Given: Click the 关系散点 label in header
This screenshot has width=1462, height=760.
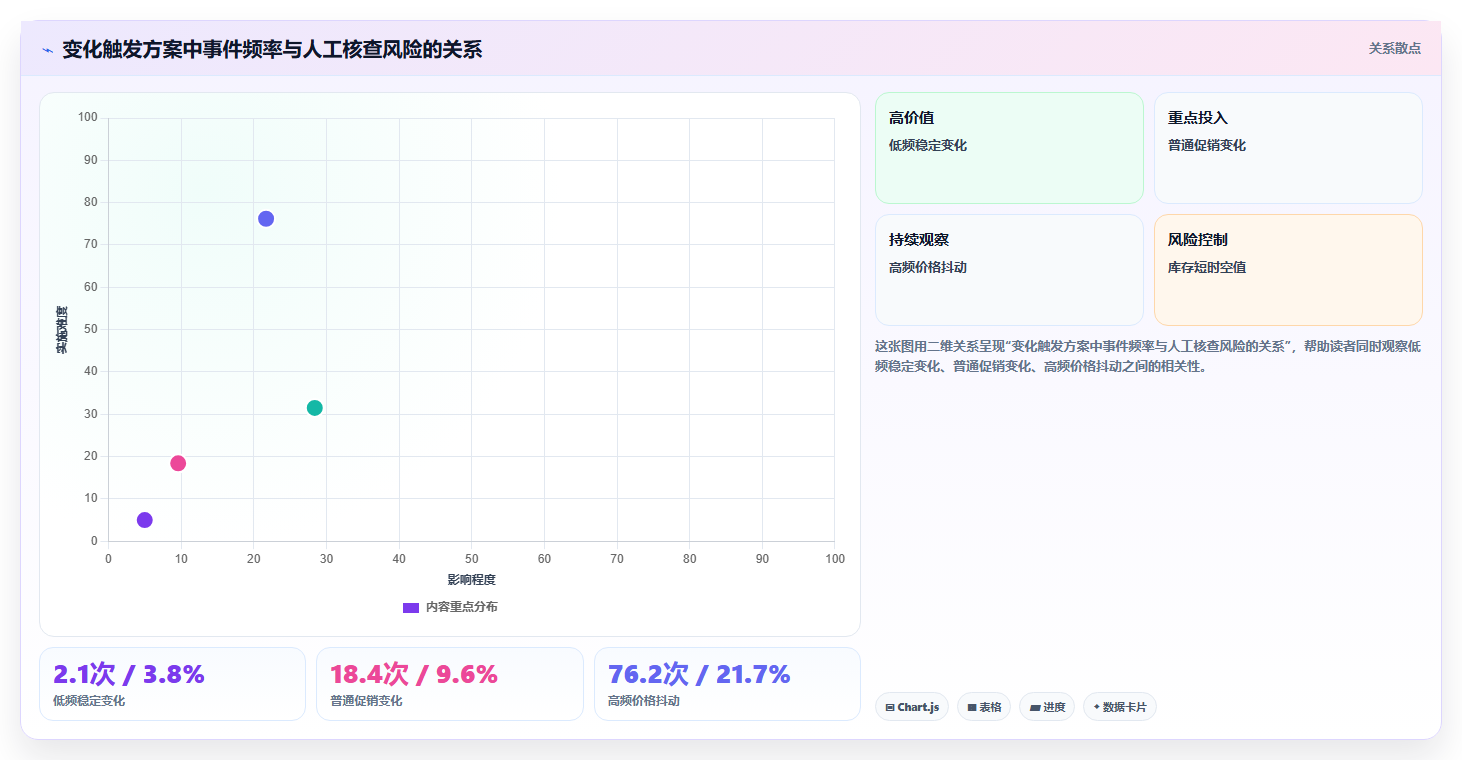Looking at the screenshot, I should pyautogui.click(x=1394, y=48).
